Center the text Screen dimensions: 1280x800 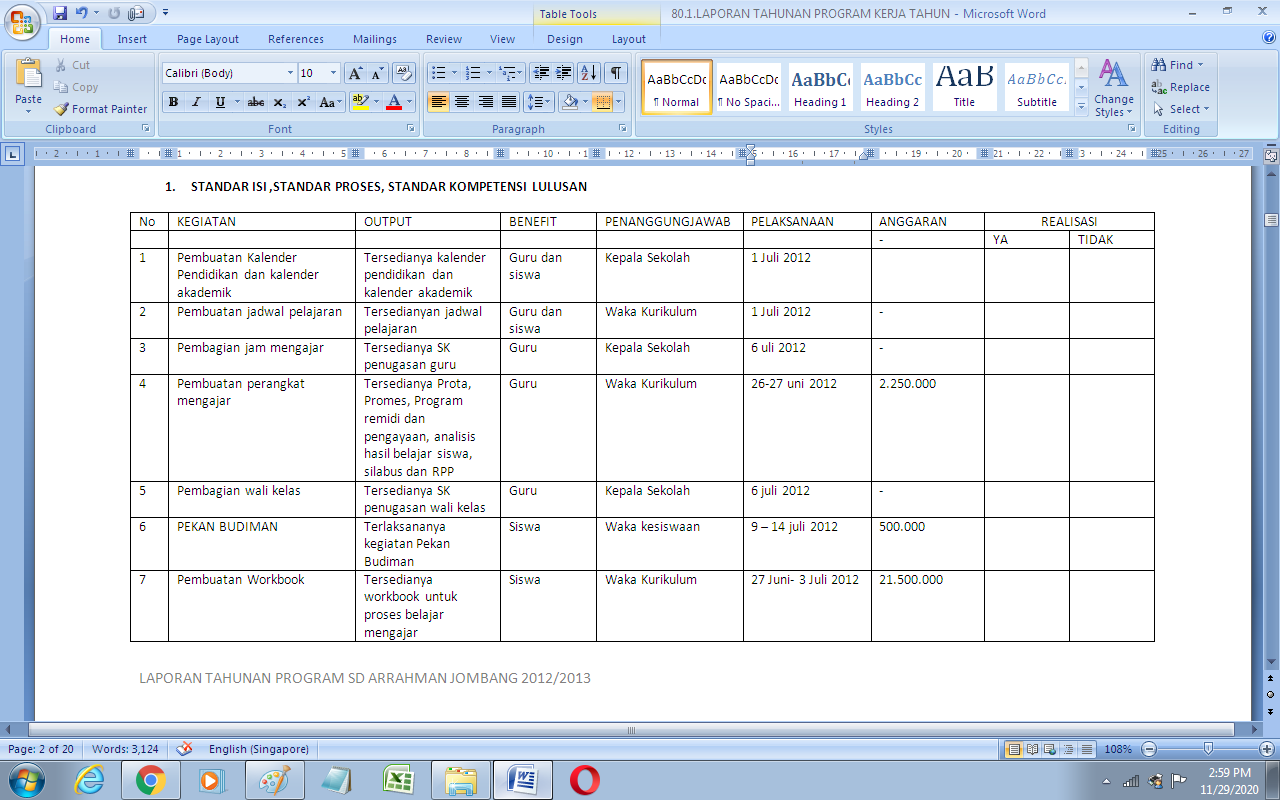(x=462, y=102)
